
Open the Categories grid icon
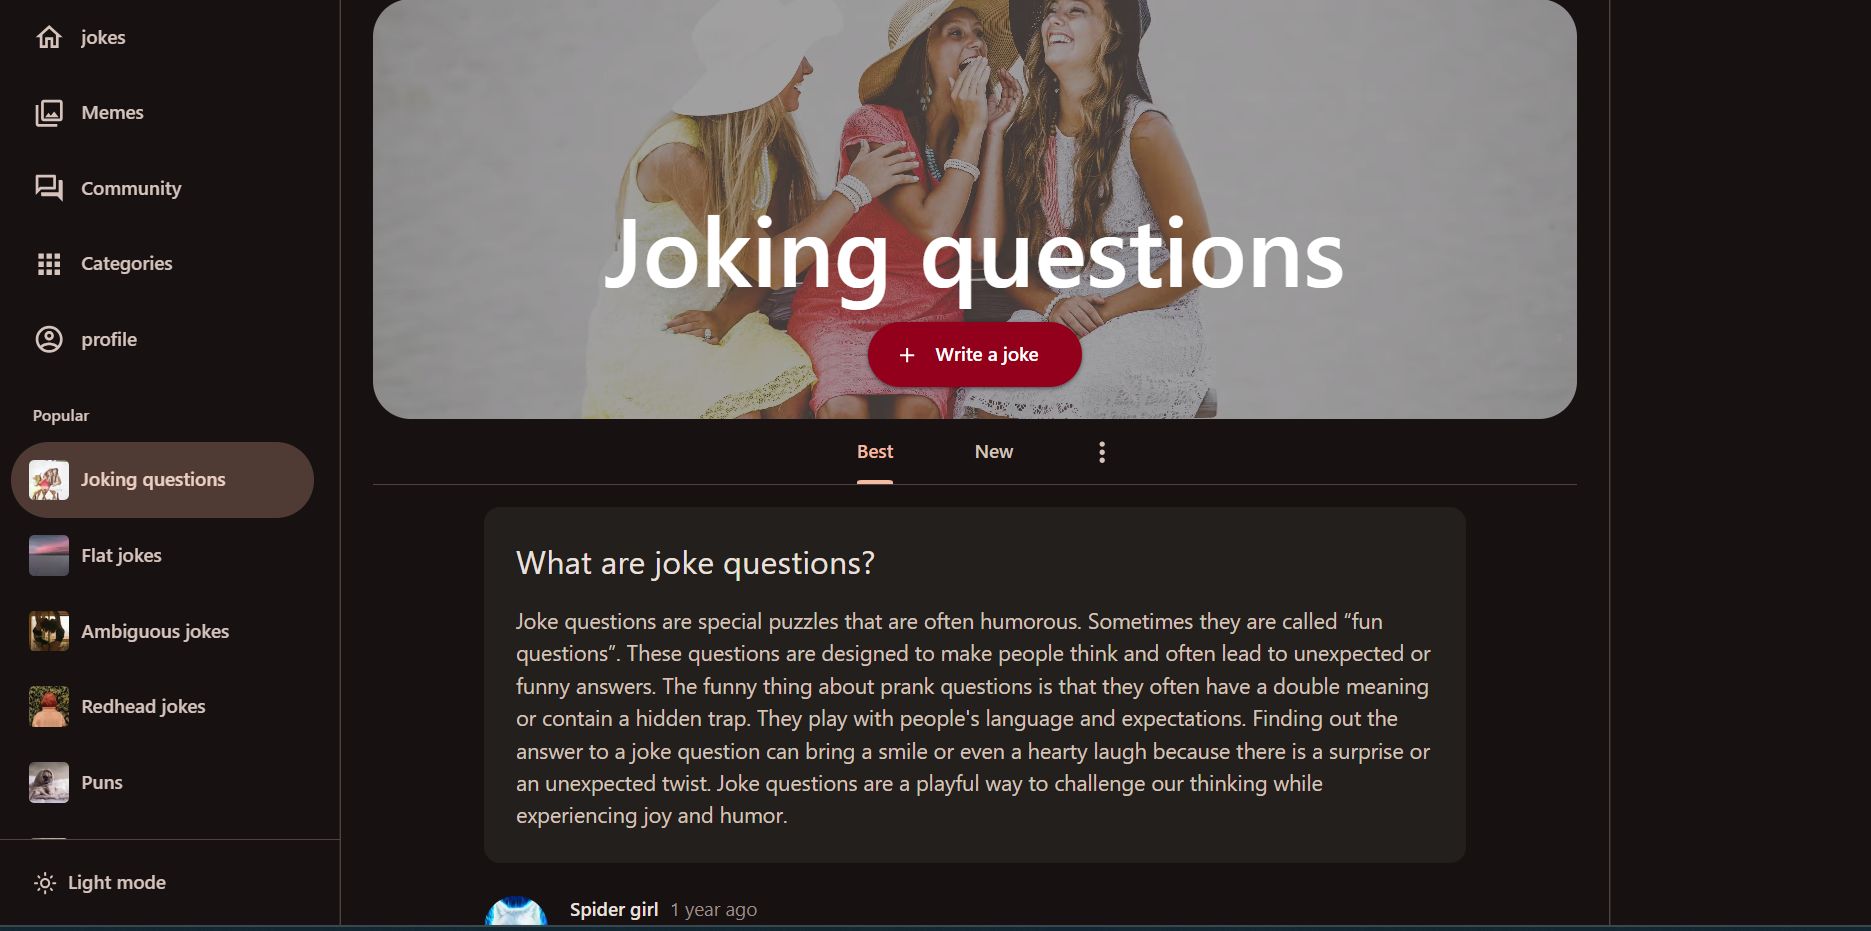click(49, 264)
